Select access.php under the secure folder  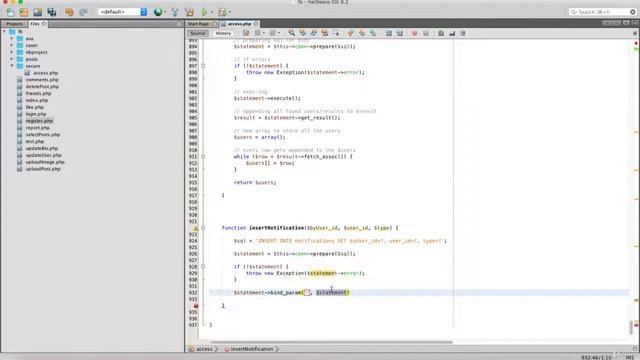click(x=45, y=73)
